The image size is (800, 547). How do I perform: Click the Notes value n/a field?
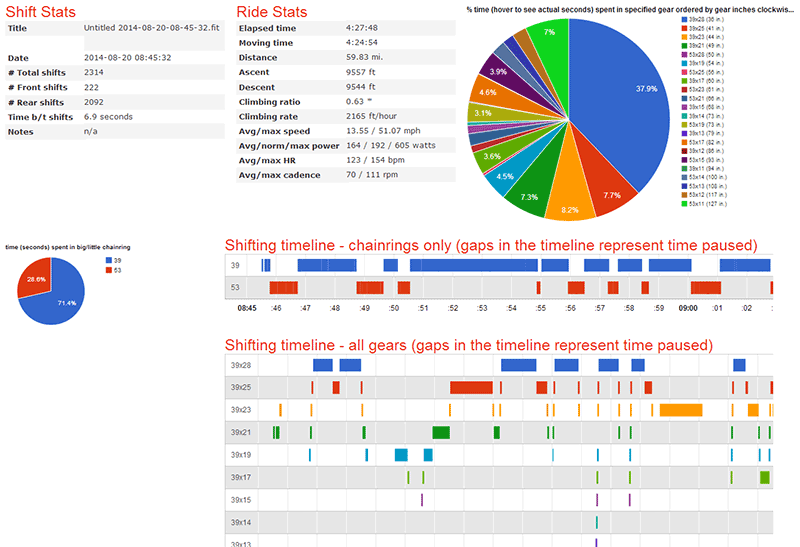click(91, 132)
